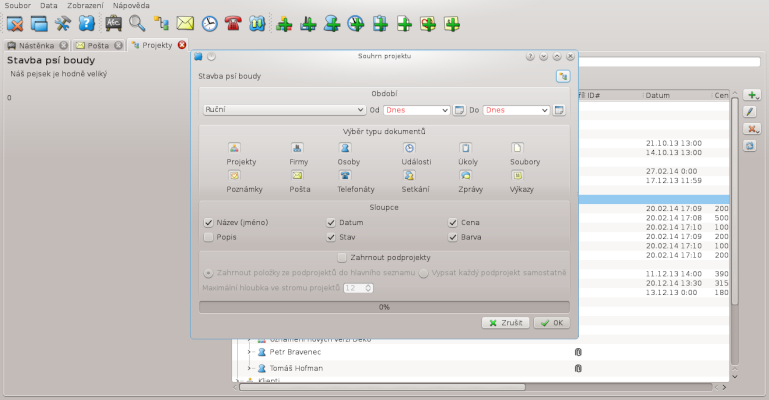Click the Zrušit button
Viewport: 769px width, 400px height.
click(x=505, y=323)
